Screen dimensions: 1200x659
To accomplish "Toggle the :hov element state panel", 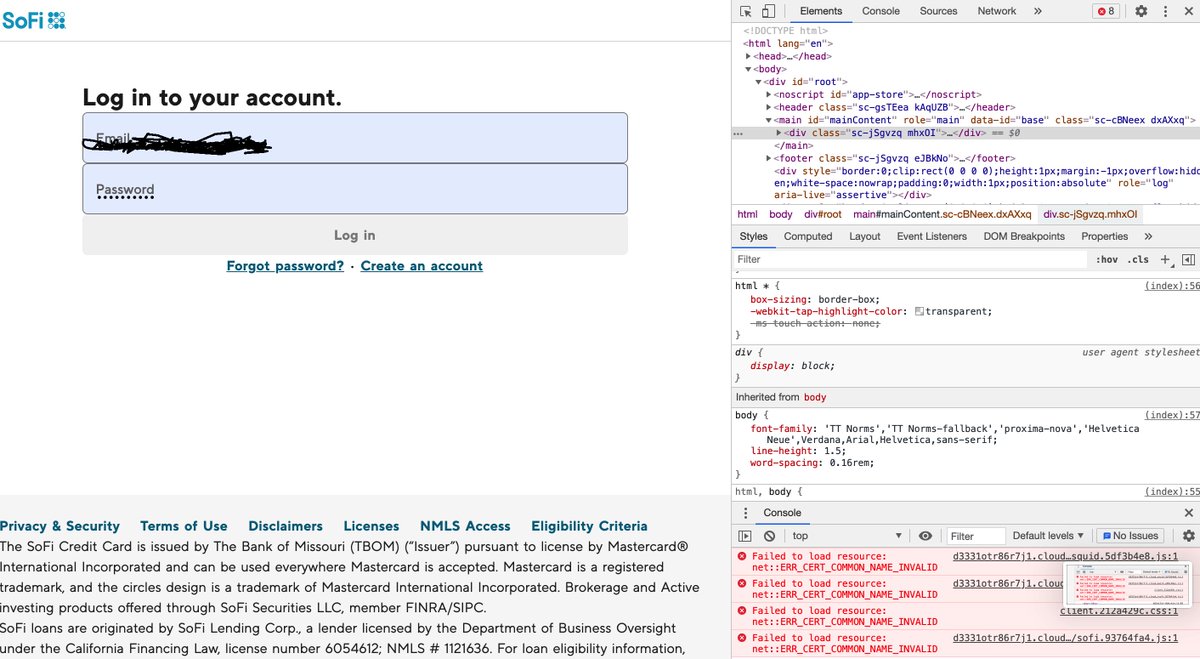I will pyautogui.click(x=1107, y=259).
